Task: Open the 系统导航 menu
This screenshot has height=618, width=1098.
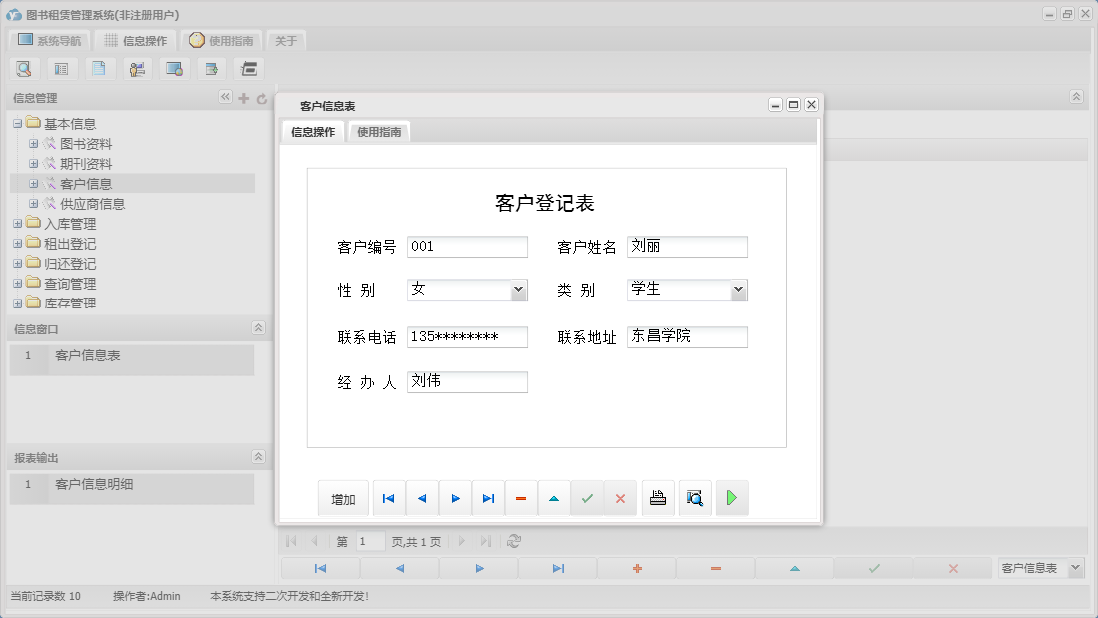Action: [48, 40]
